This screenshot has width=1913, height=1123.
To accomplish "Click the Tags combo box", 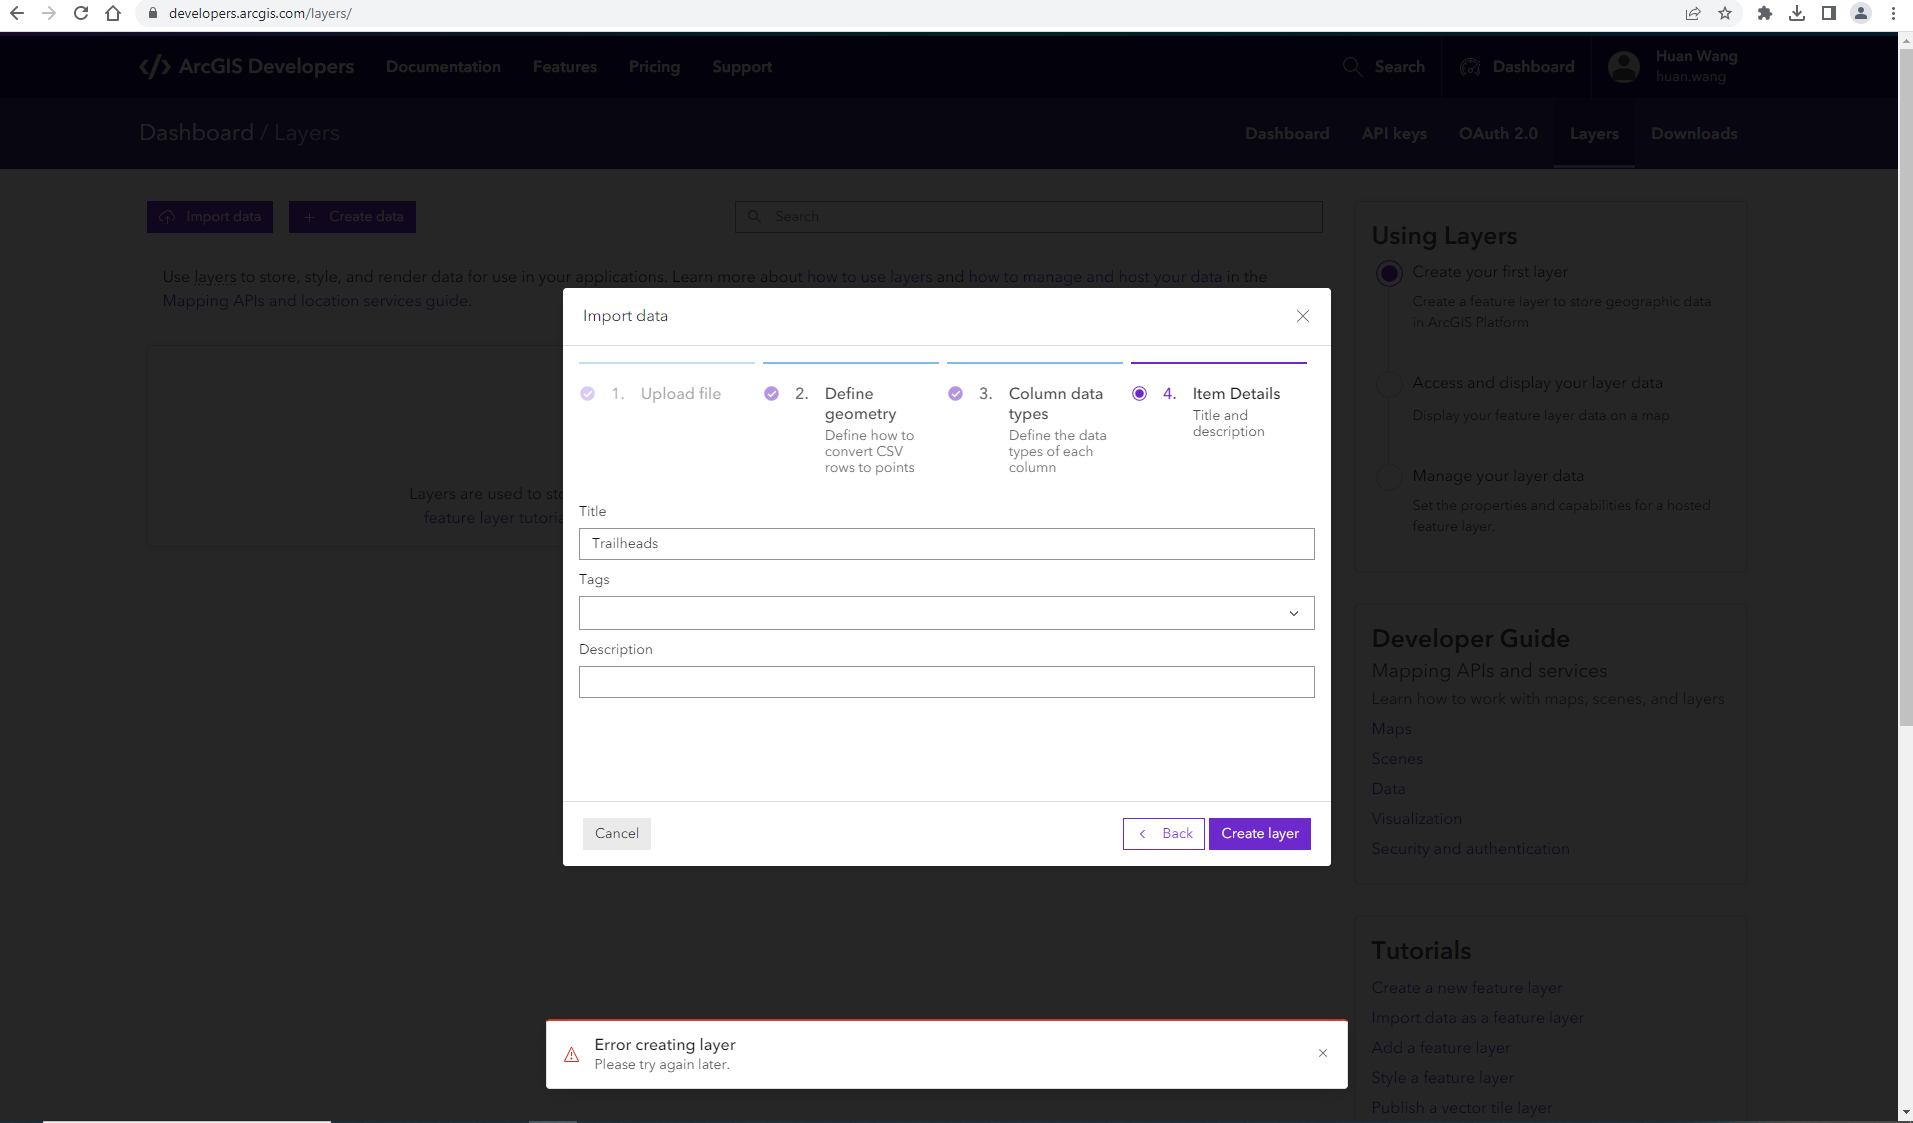I will (946, 613).
